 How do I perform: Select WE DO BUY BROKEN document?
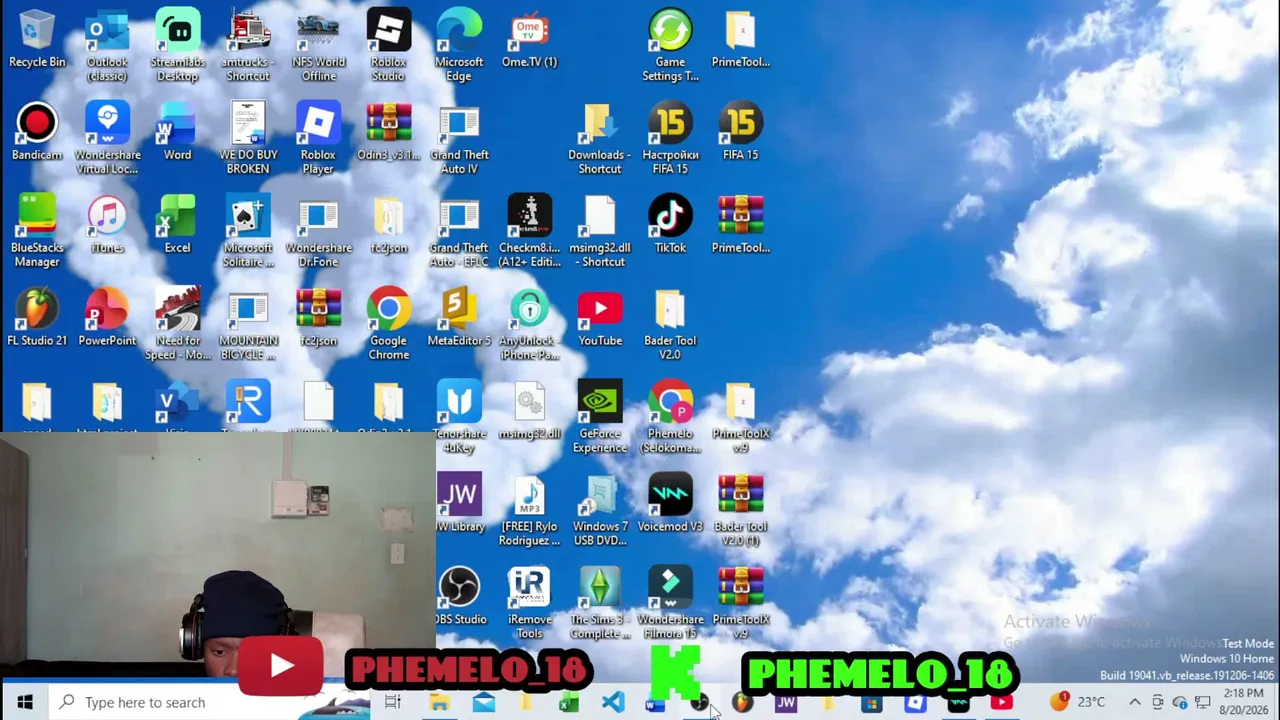[248, 140]
